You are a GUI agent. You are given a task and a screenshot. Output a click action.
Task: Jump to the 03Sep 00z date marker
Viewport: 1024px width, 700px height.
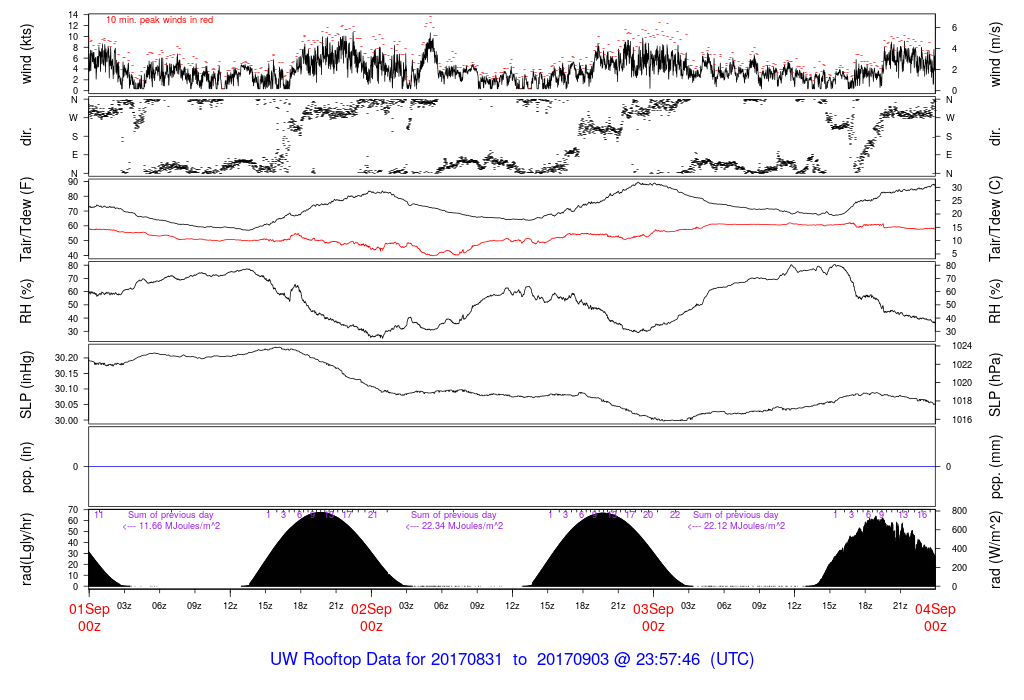point(653,617)
